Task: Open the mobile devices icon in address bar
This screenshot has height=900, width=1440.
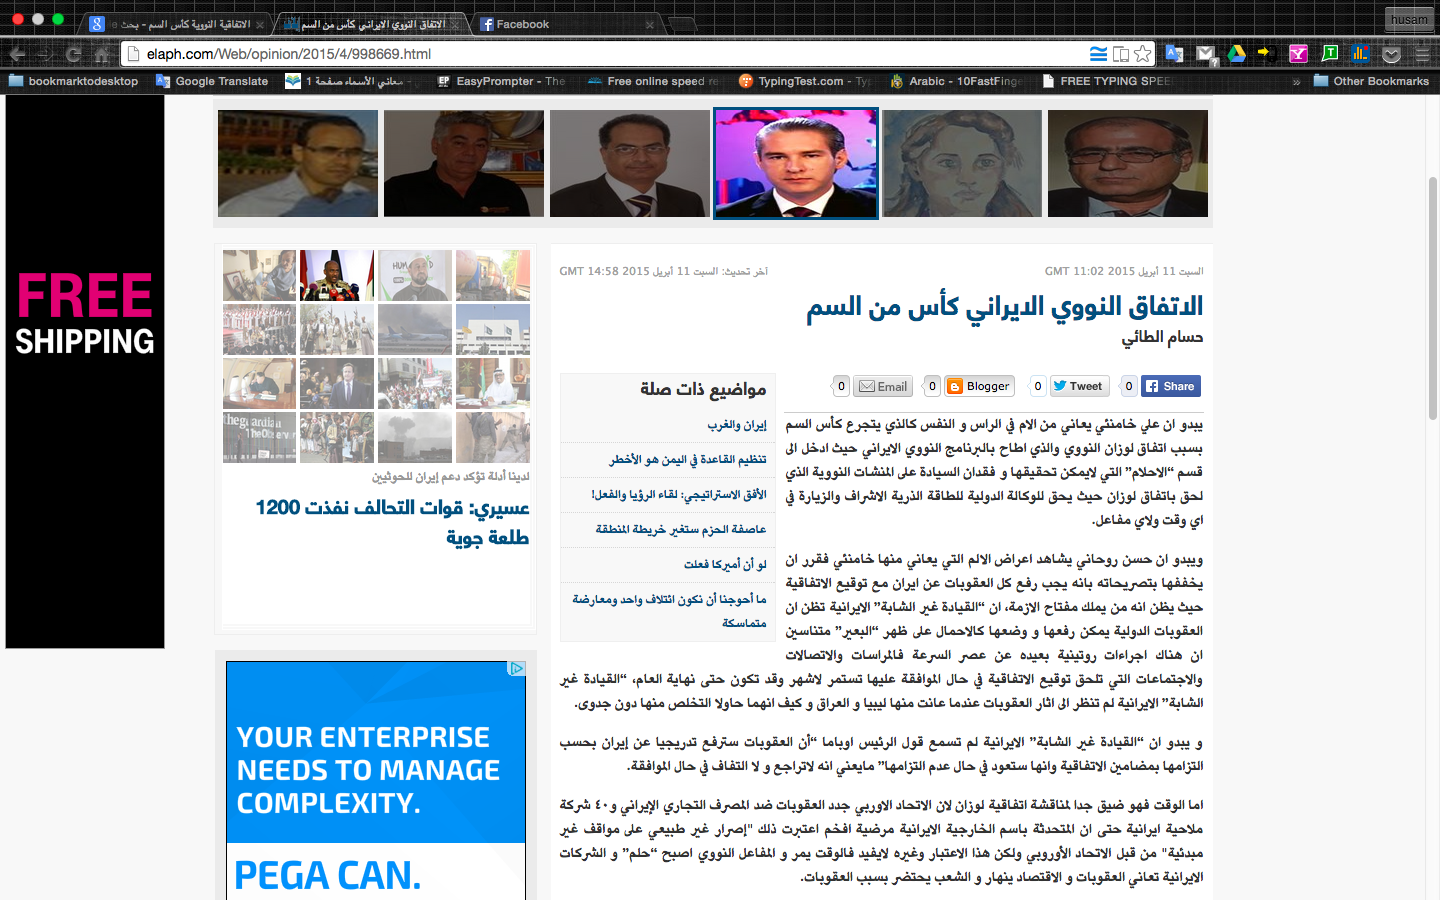Action: pos(1121,54)
